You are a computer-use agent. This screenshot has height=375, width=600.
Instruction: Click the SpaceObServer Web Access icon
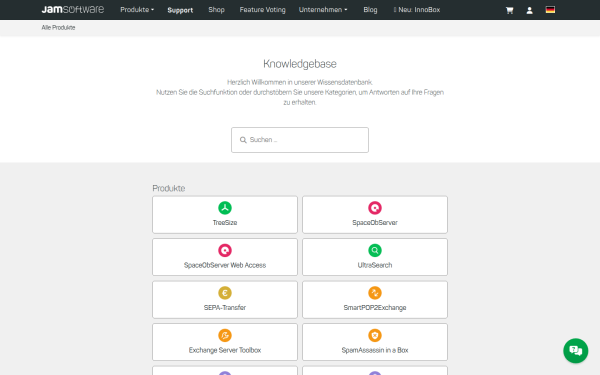point(225,250)
